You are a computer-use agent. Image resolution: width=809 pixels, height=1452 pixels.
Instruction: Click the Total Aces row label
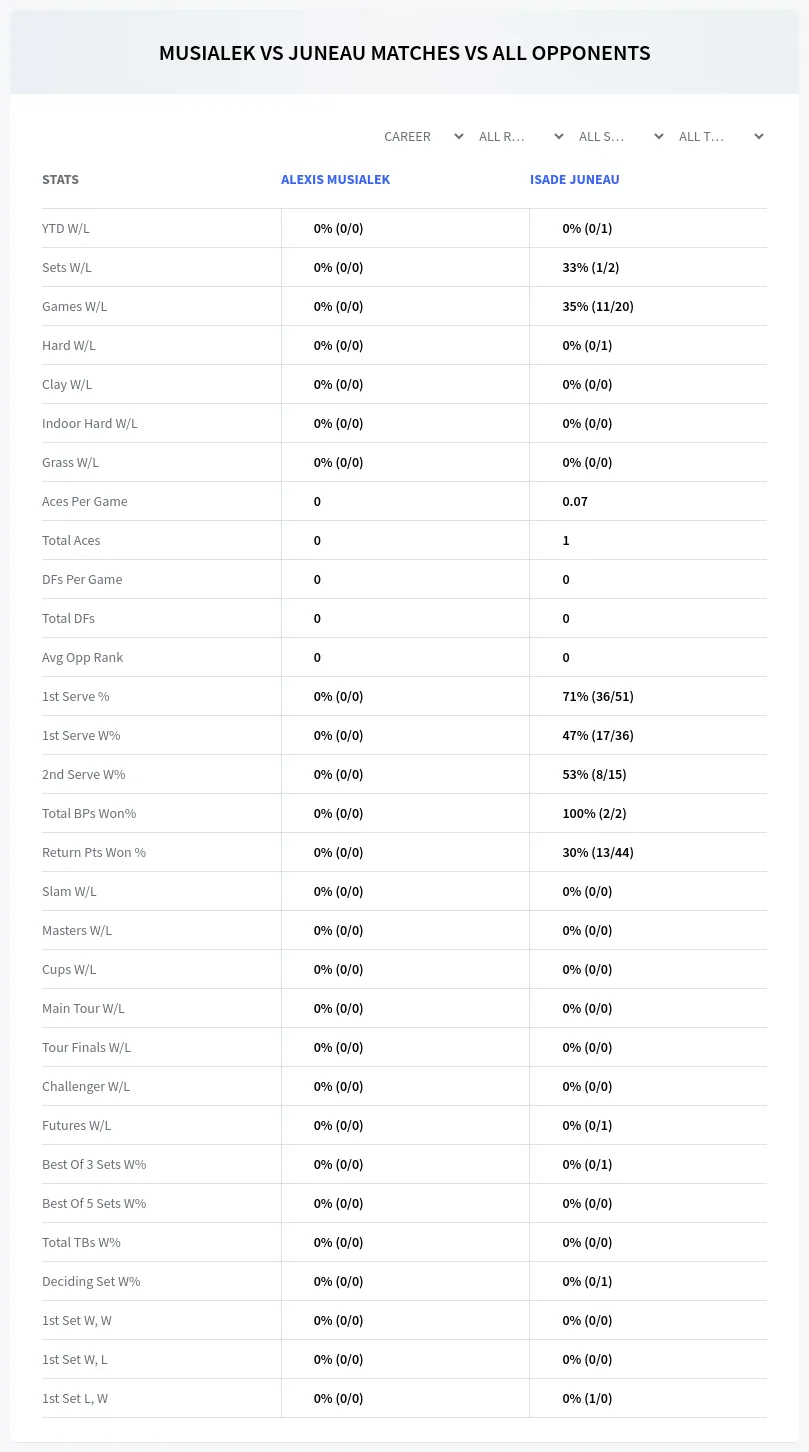pos(71,540)
